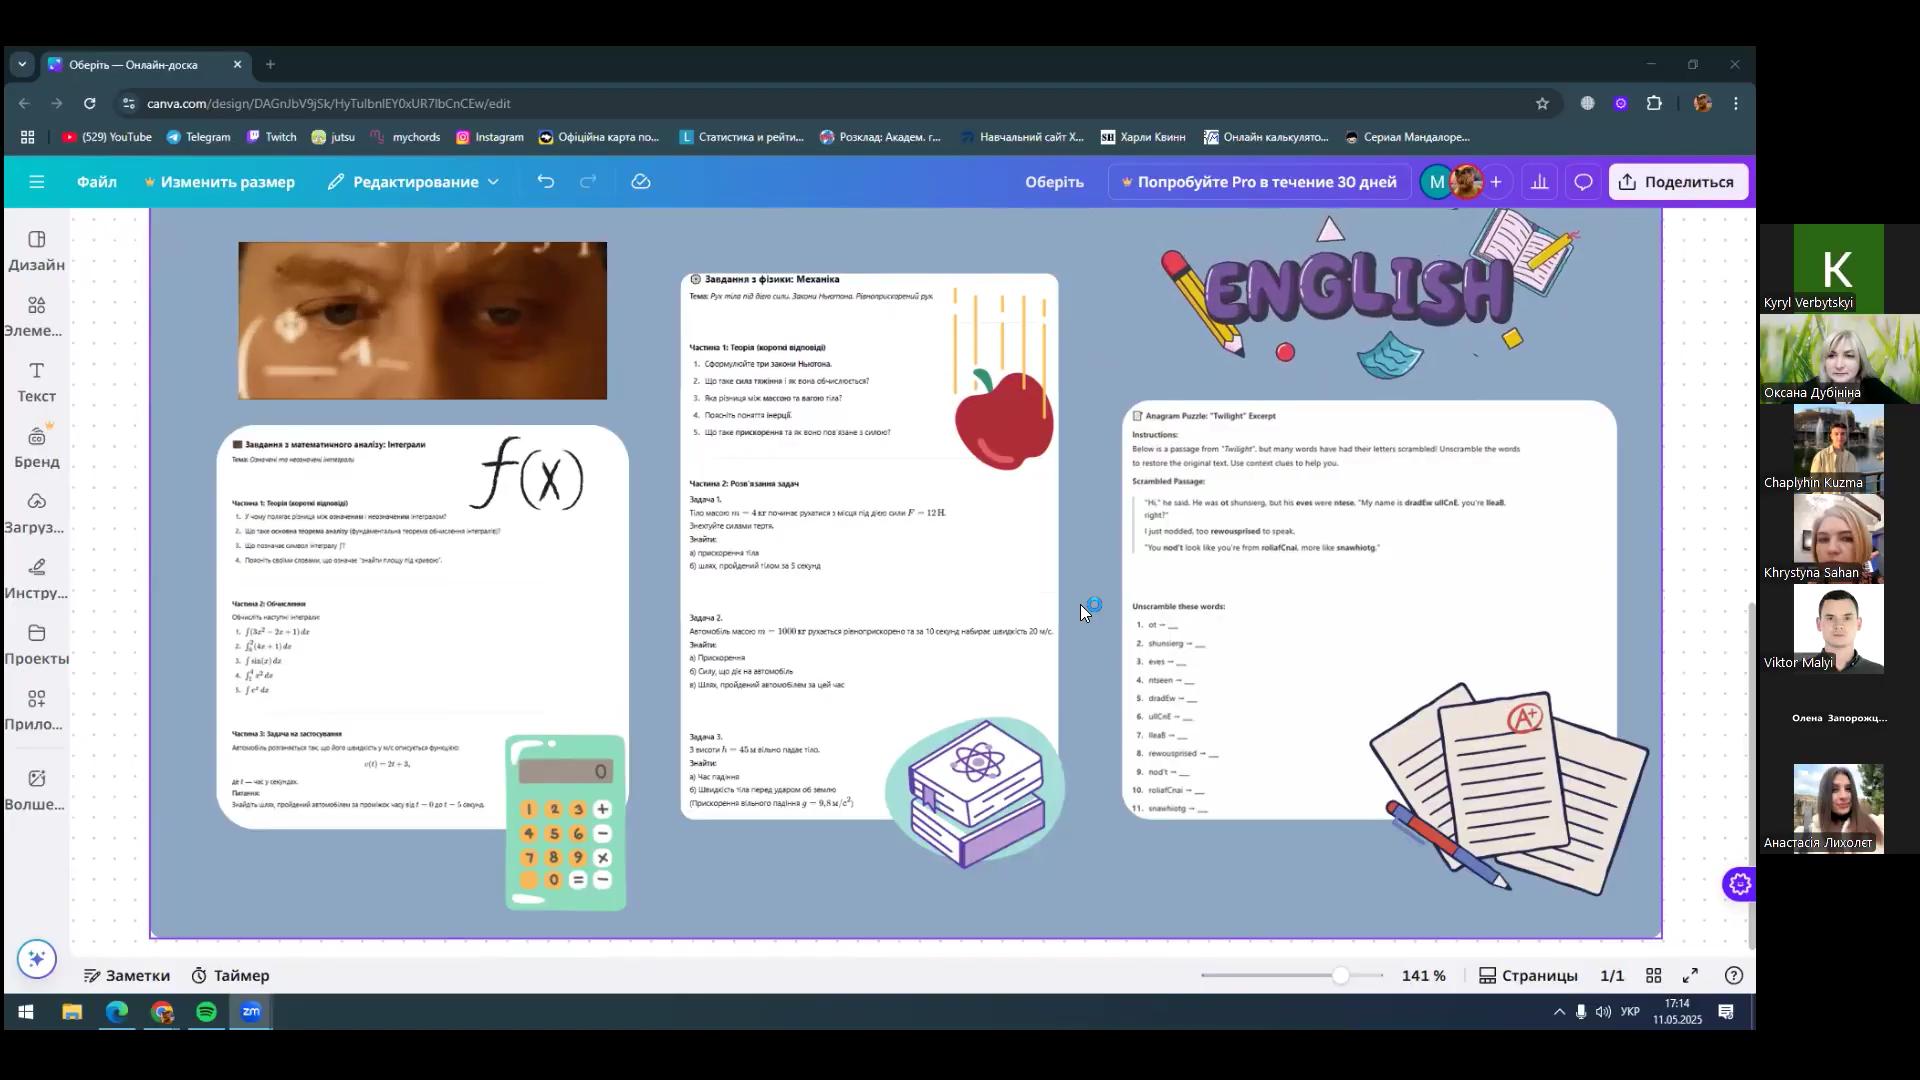The height and width of the screenshot is (1080, 1920).
Task: Click the Undo arrow
Action: tap(546, 182)
